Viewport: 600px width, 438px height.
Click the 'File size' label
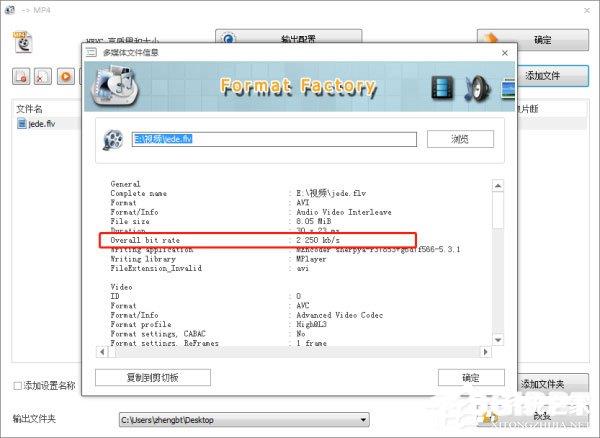click(130, 221)
